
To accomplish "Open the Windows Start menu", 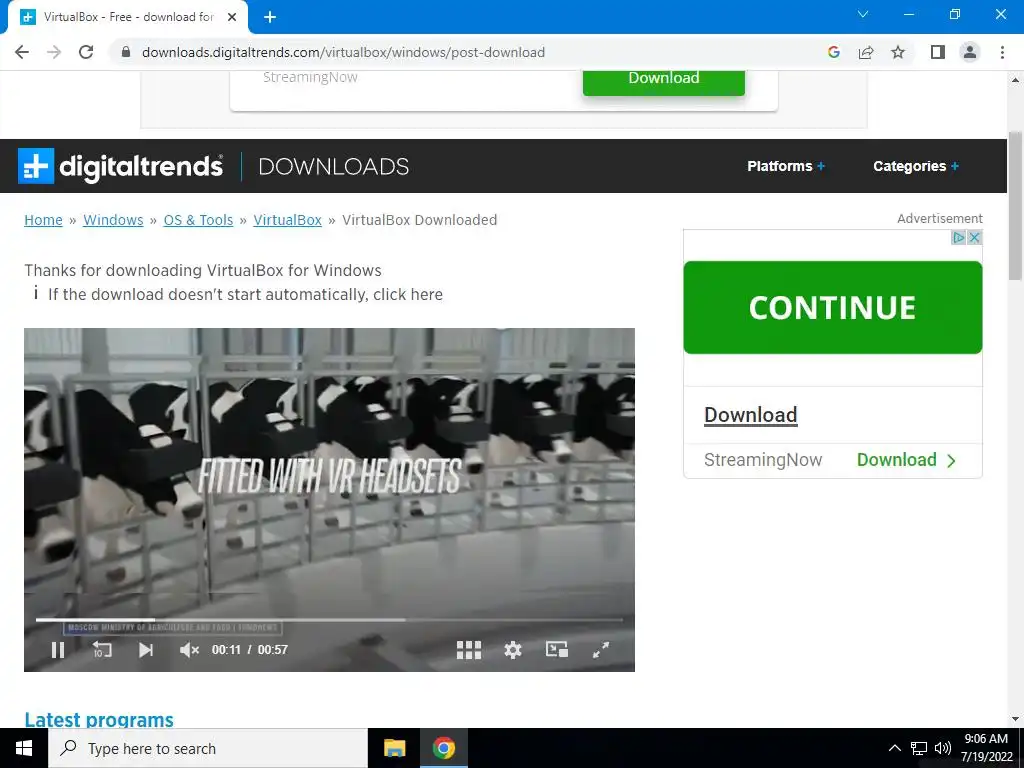I will [24, 748].
